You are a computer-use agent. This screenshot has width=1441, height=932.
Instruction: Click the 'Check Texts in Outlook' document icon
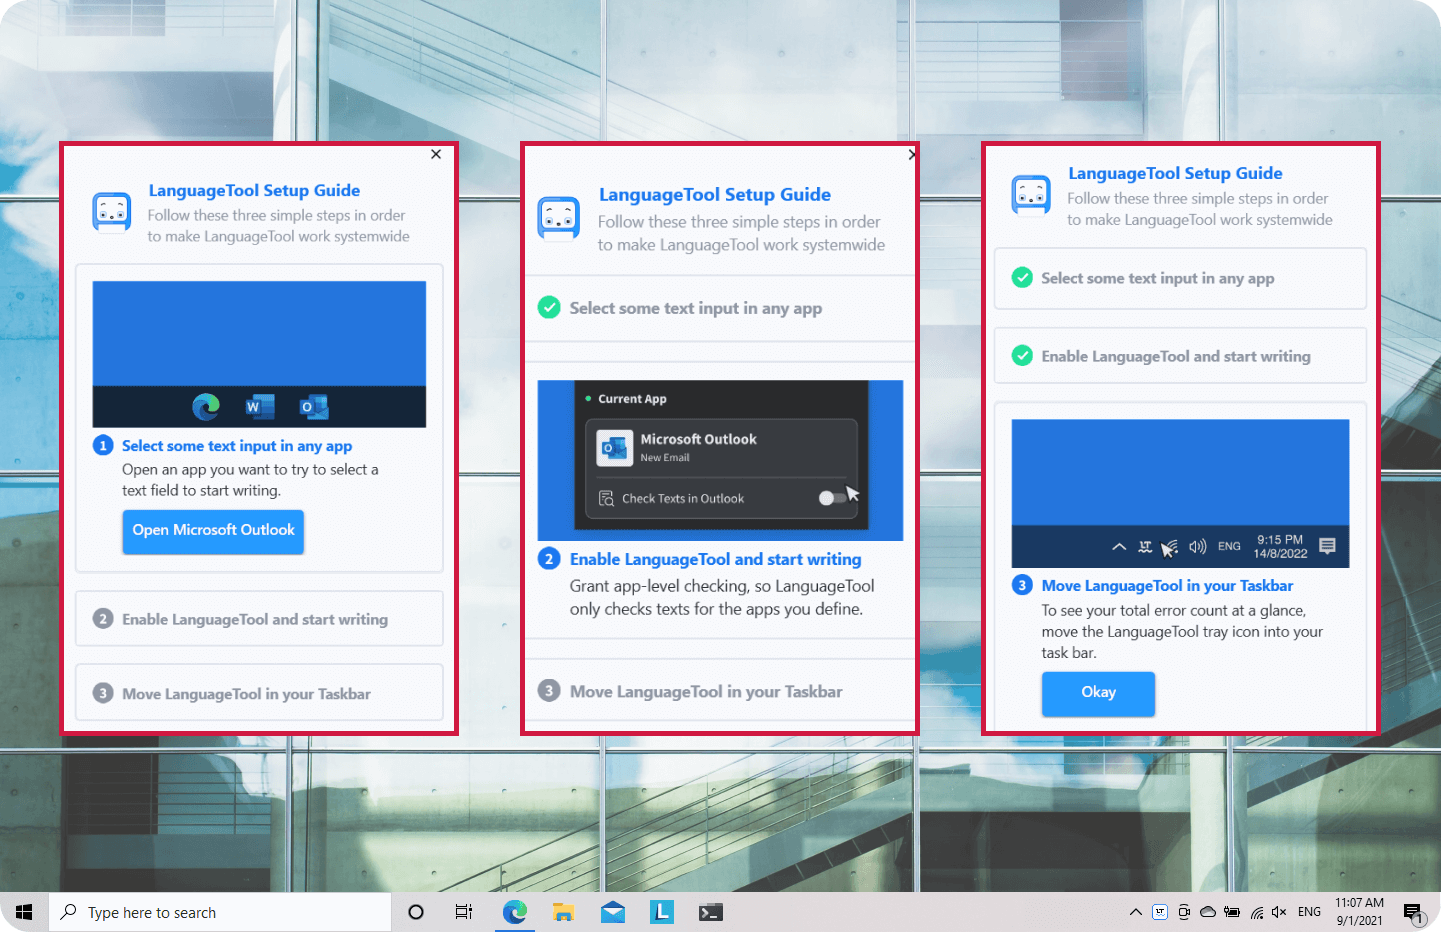click(606, 498)
